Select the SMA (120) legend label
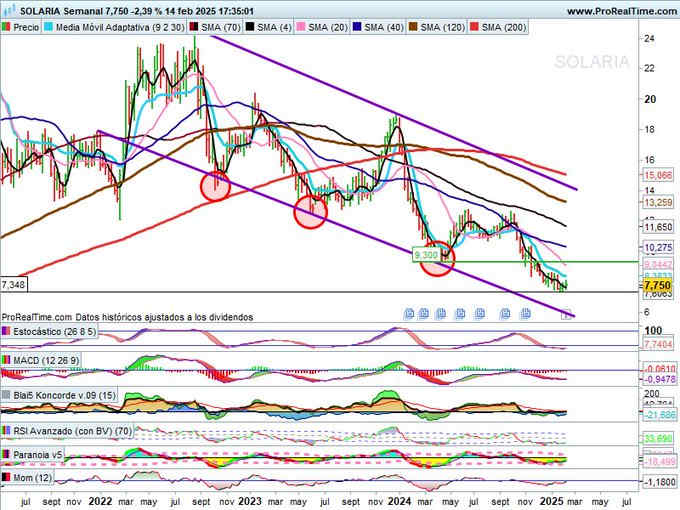The image size is (680, 510). (x=442, y=27)
